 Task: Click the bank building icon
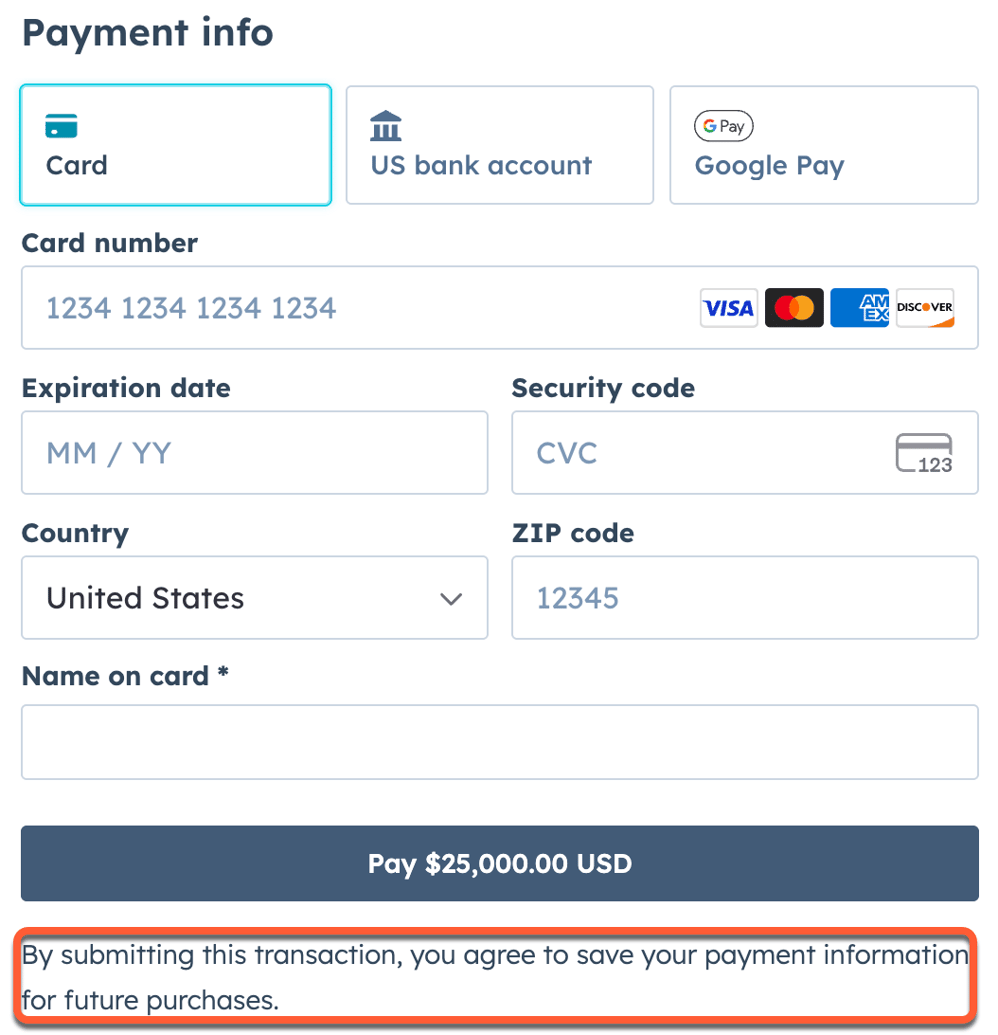(385, 126)
